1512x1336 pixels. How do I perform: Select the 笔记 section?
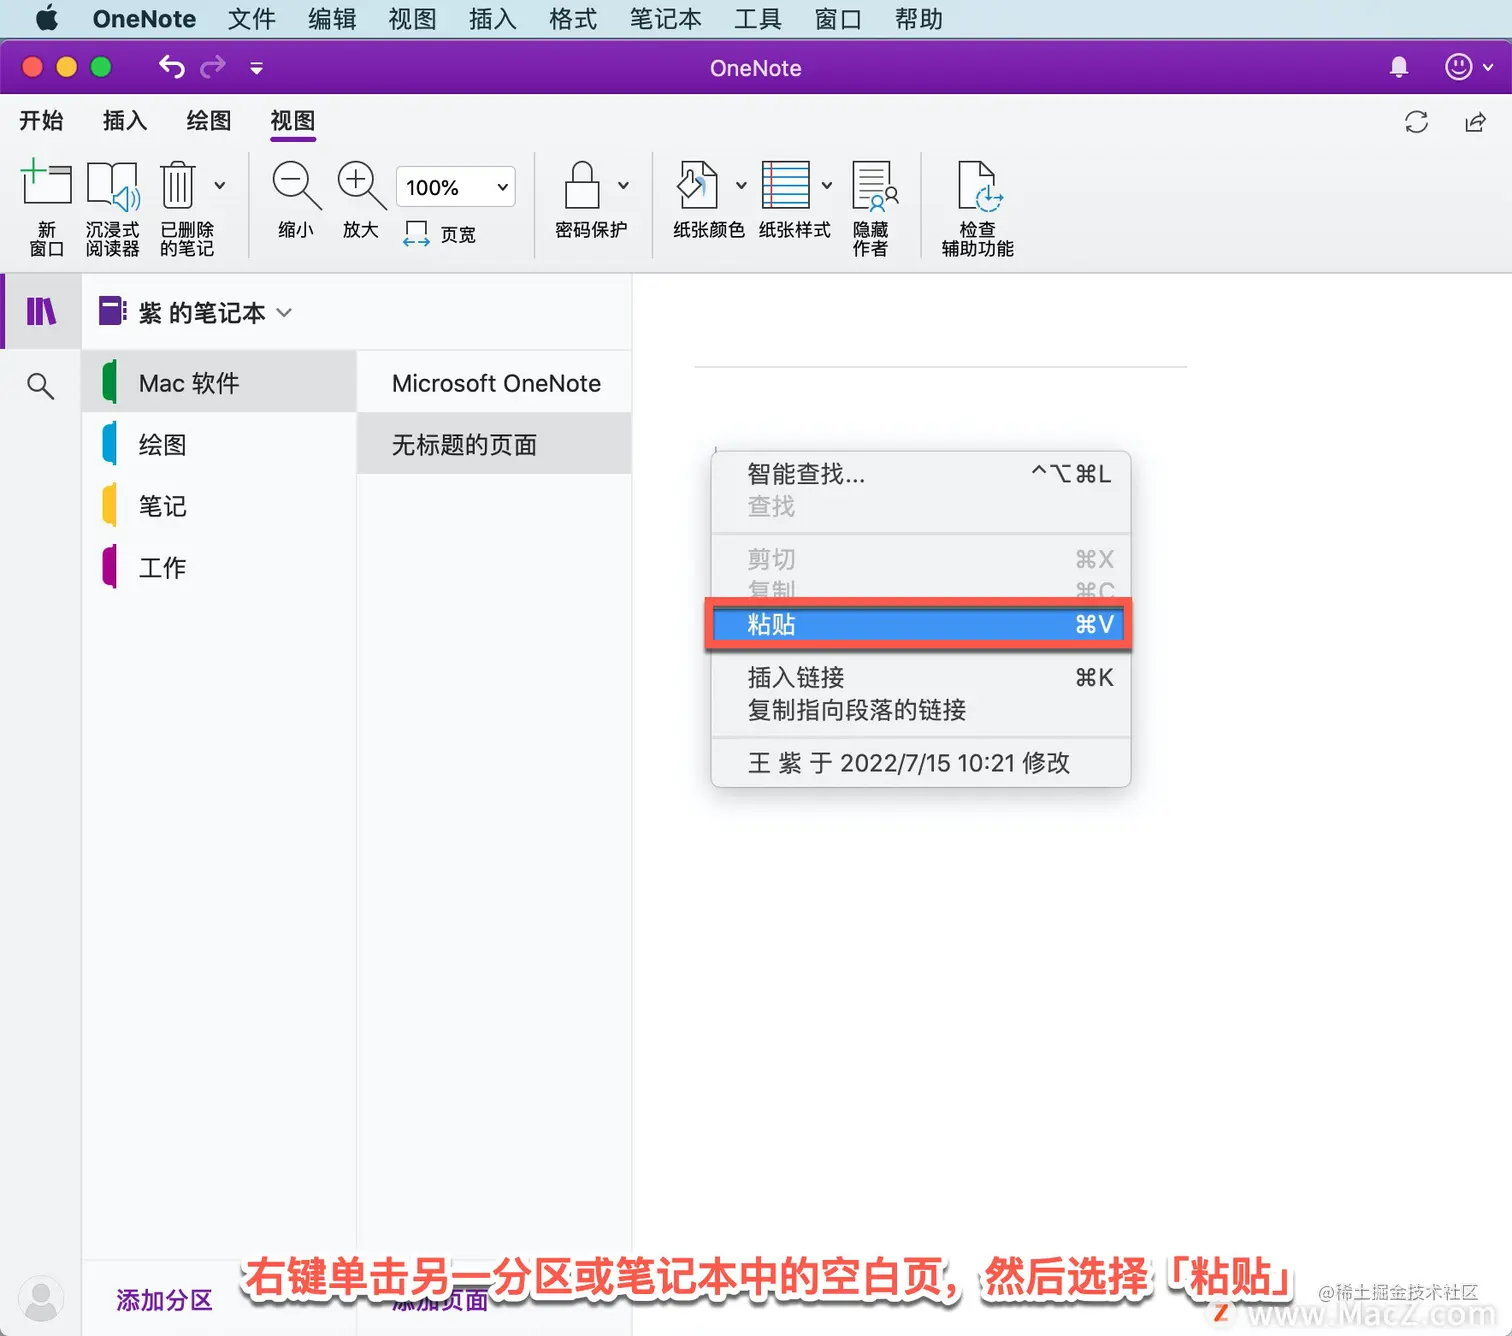tap(219, 506)
